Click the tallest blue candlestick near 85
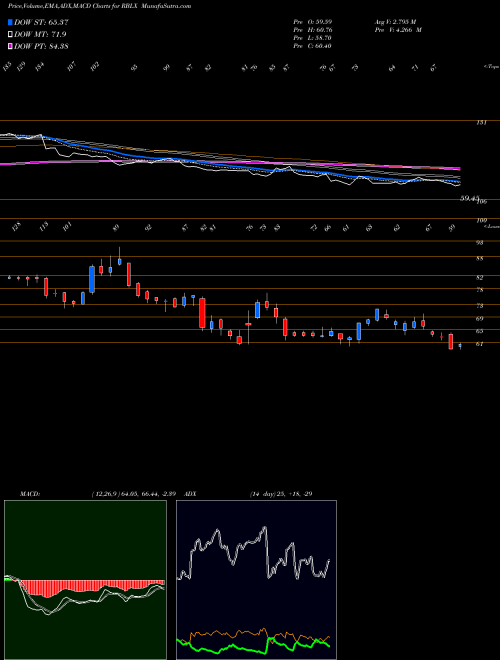This screenshot has height=660, width=500. [92, 279]
